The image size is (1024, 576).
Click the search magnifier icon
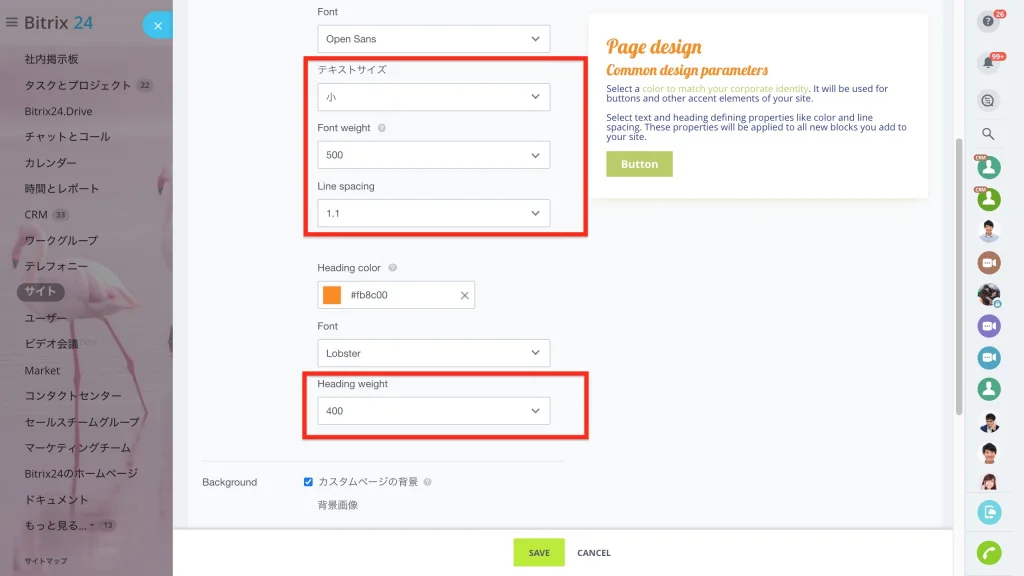click(x=988, y=134)
